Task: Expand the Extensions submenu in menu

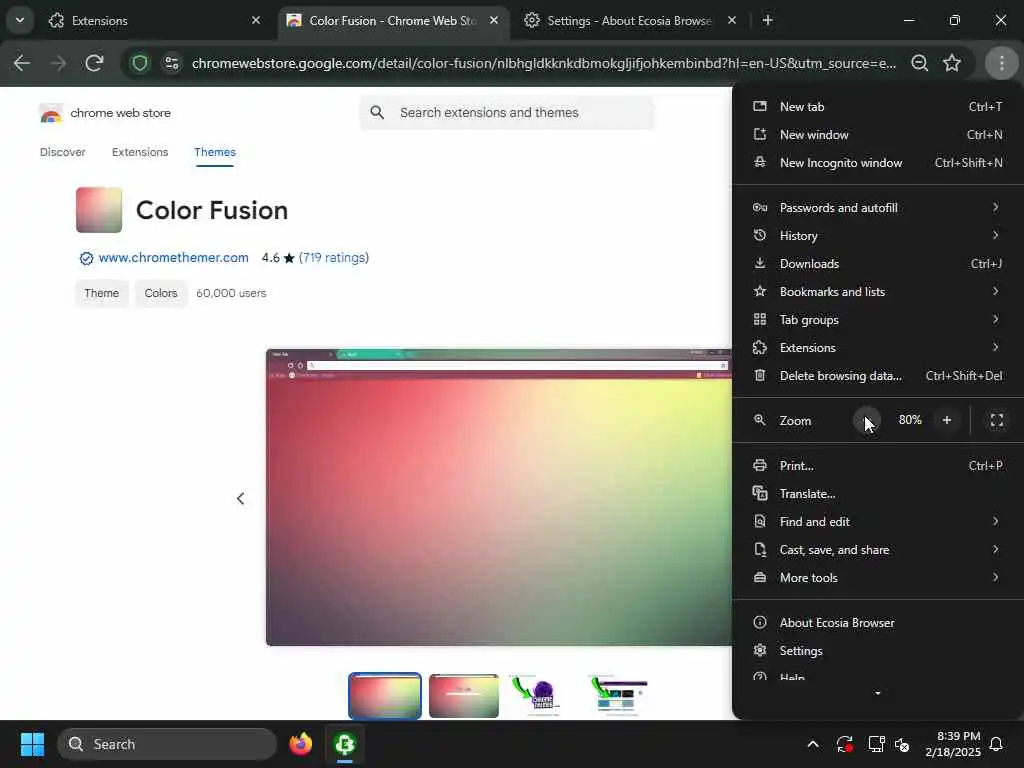Action: (x=878, y=348)
